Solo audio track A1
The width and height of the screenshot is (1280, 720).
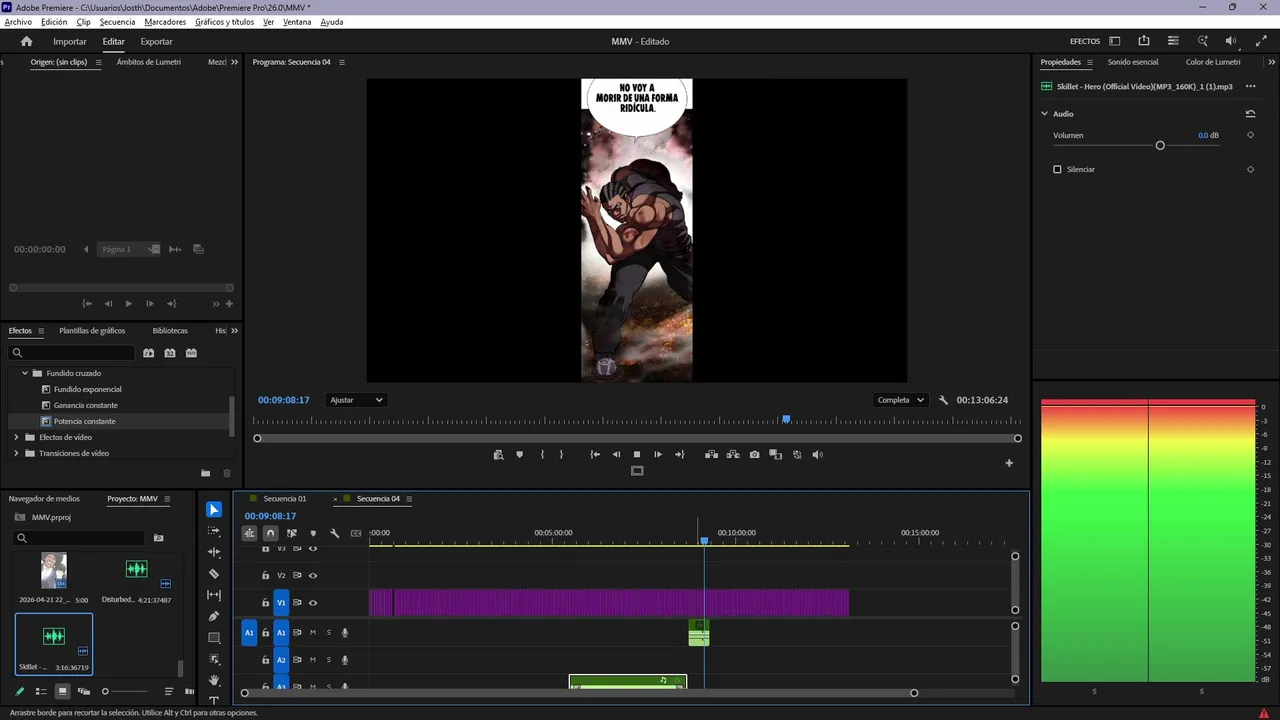point(328,632)
